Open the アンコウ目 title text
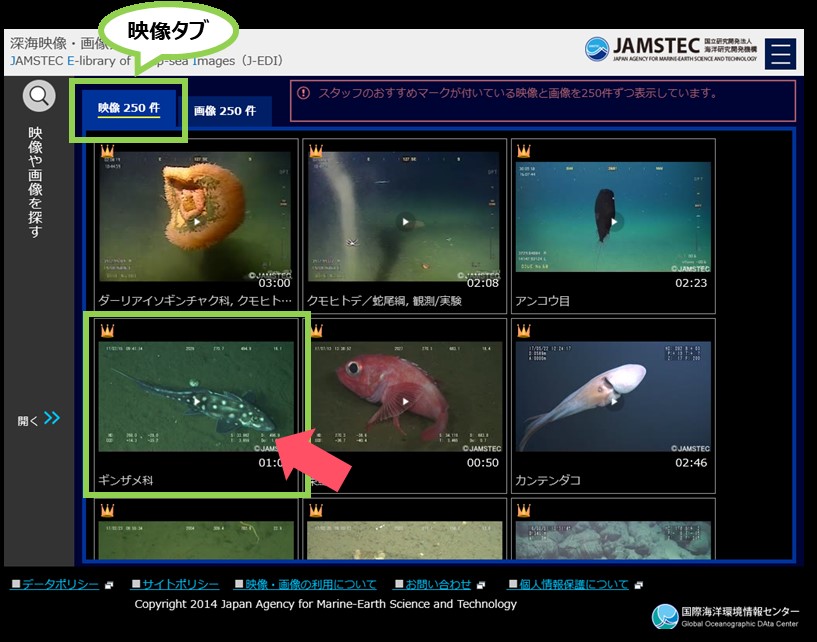Viewport: 817px width, 642px height. point(542,301)
